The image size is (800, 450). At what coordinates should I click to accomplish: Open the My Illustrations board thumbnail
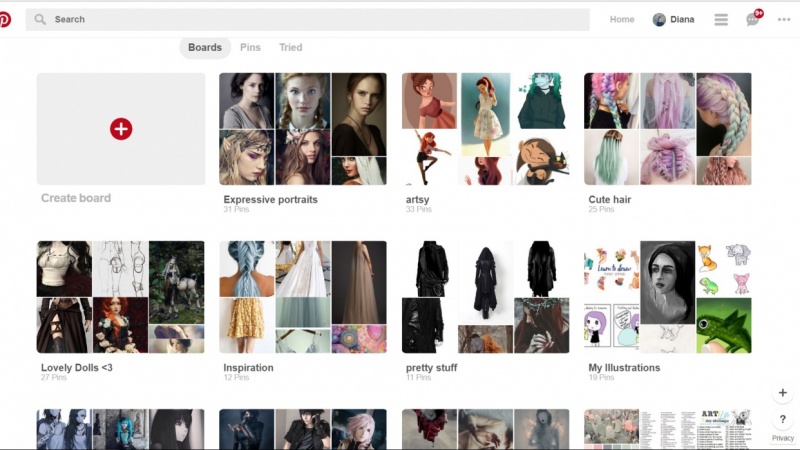[x=668, y=297]
